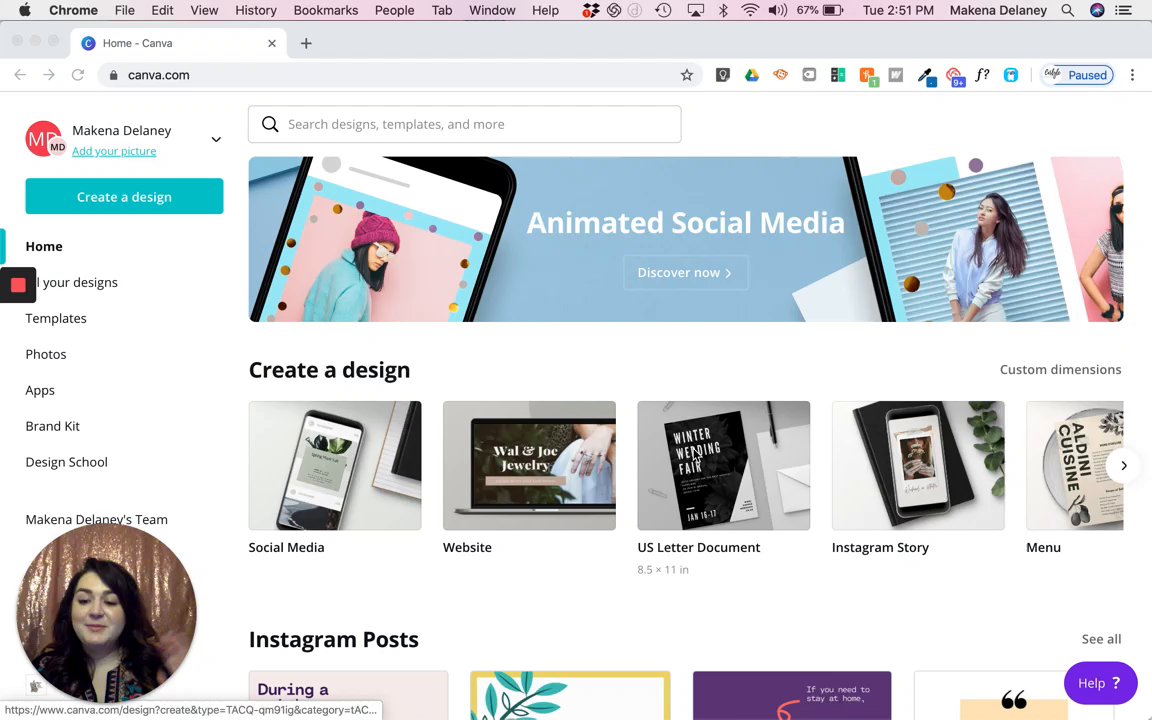
Task: Open Makena Delaney's Team
Action: (x=96, y=519)
